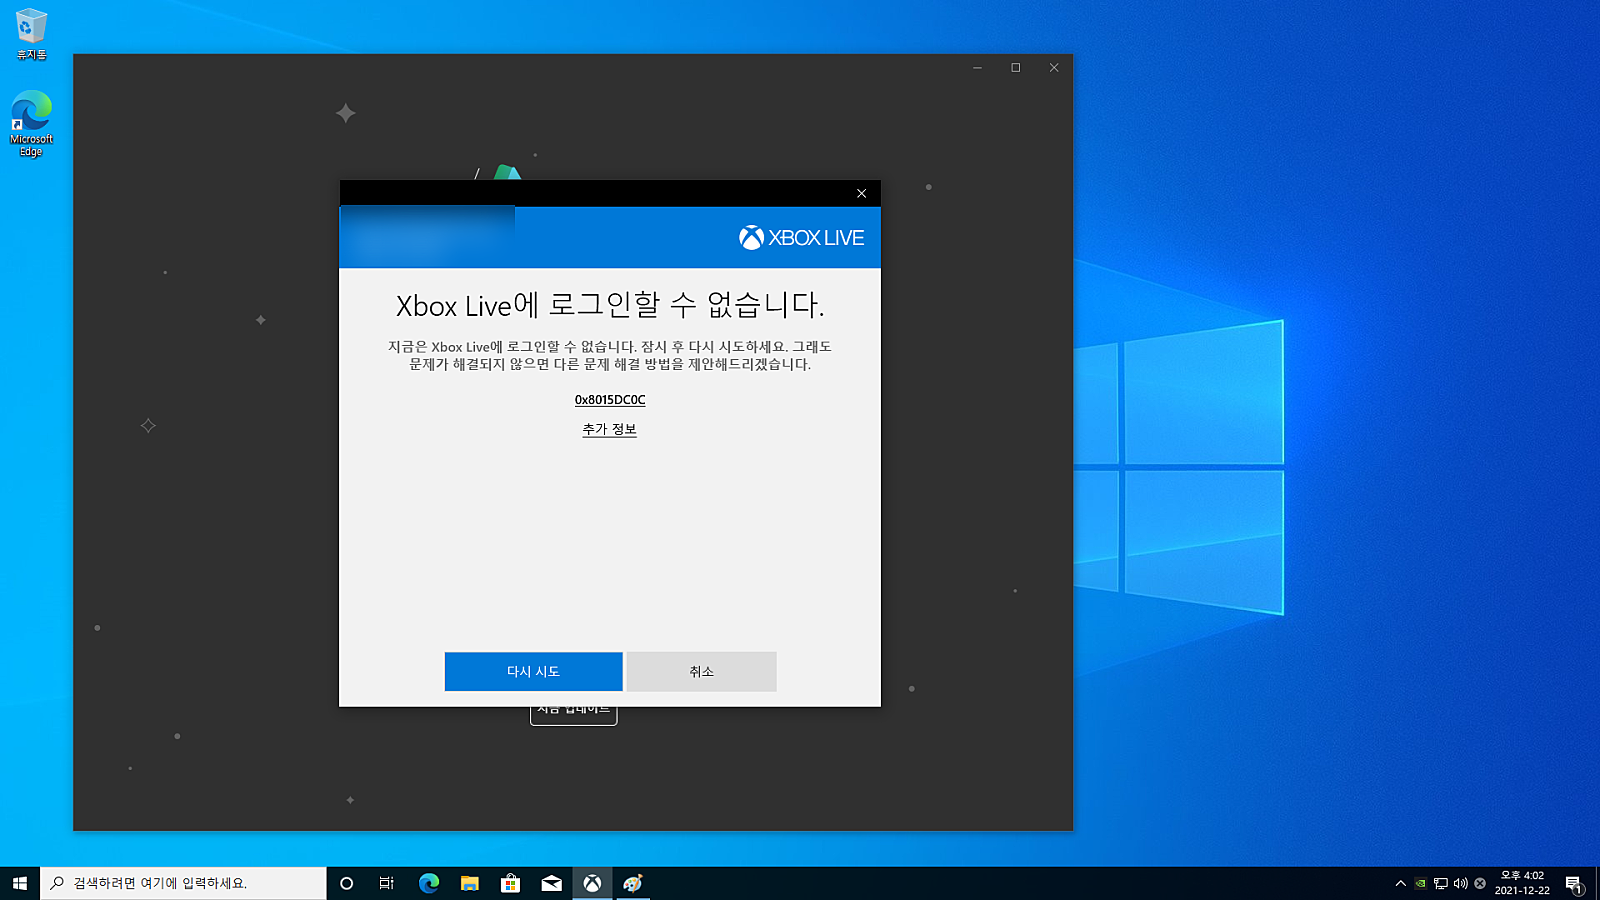Open the NVIDIA tray icon

[x=1420, y=883]
